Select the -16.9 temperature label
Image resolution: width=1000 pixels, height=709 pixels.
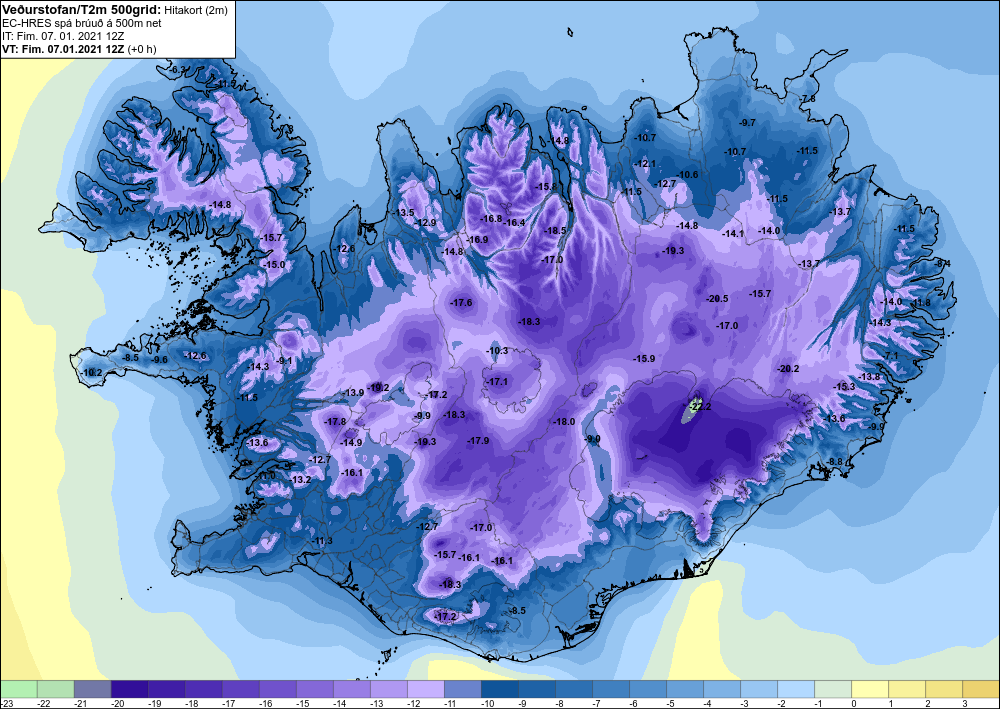tap(478, 240)
